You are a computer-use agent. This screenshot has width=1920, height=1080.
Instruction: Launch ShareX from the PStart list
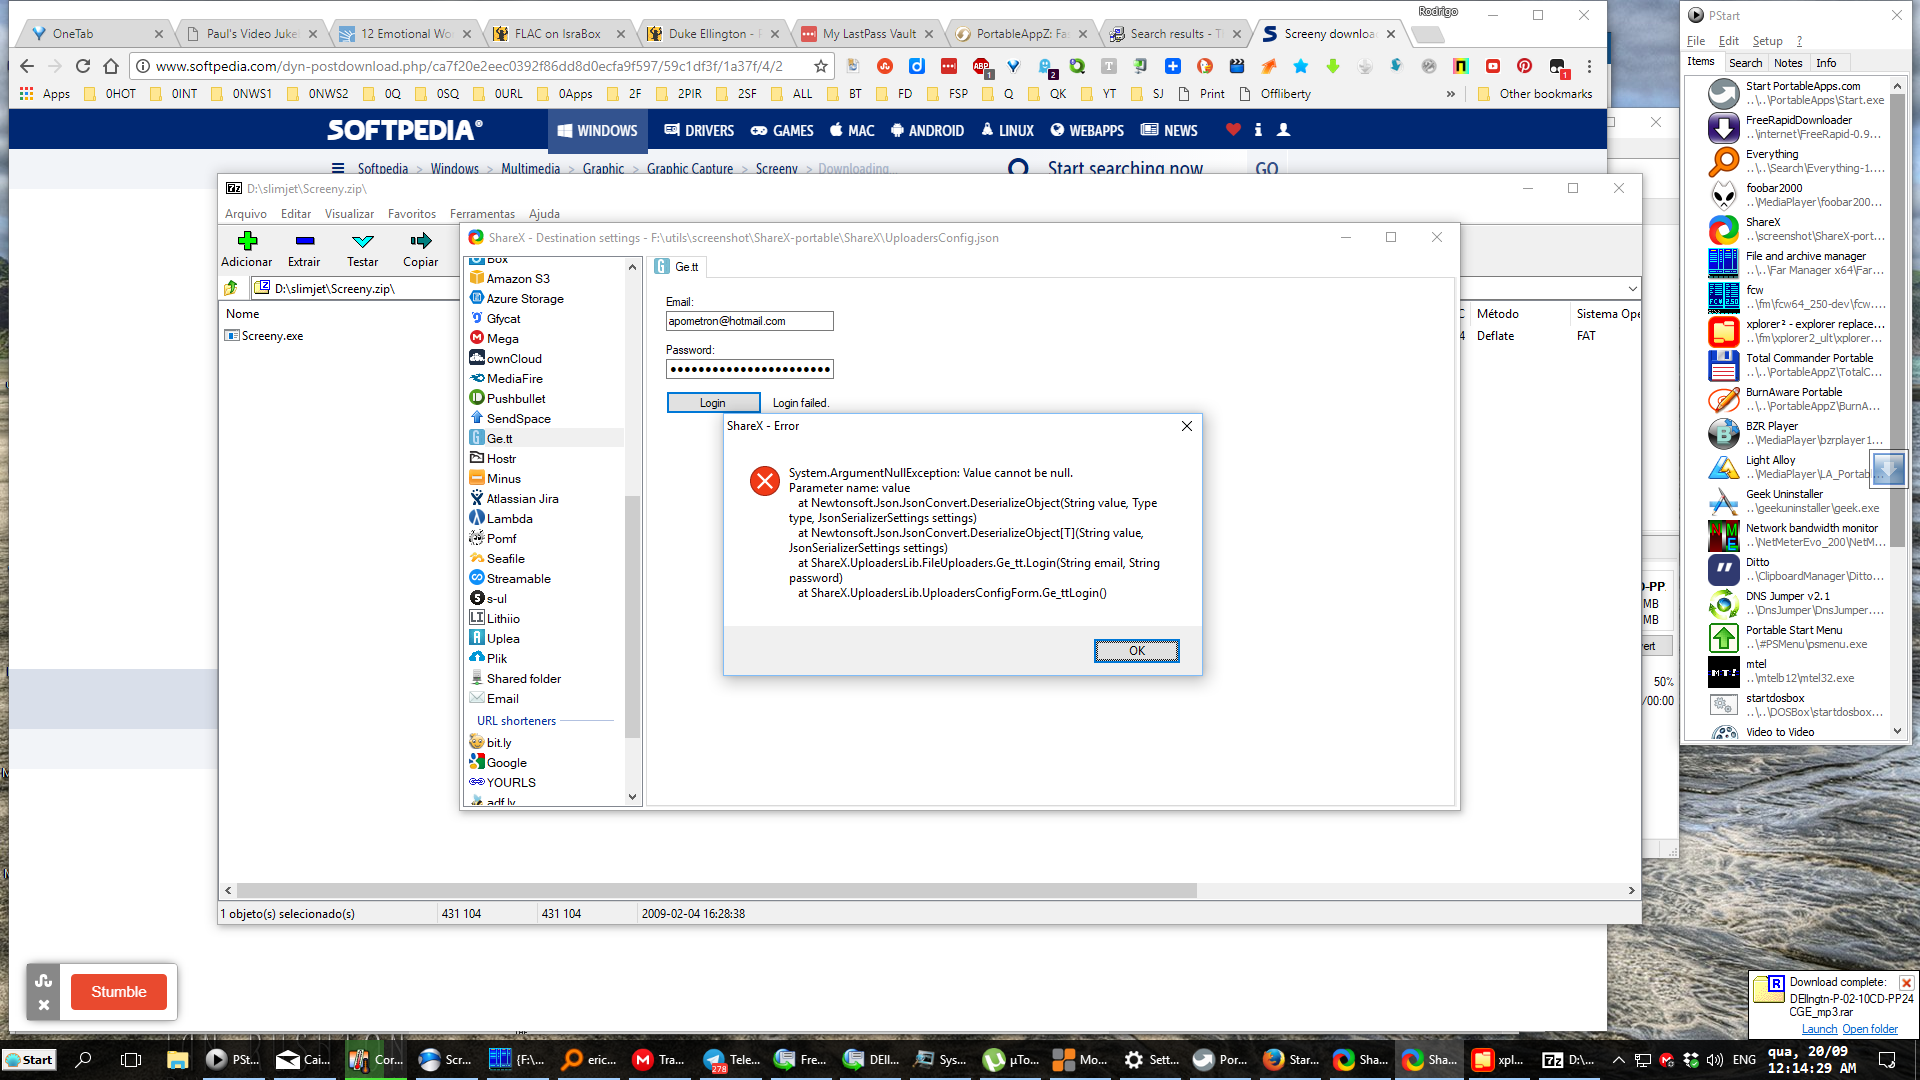pos(1796,229)
